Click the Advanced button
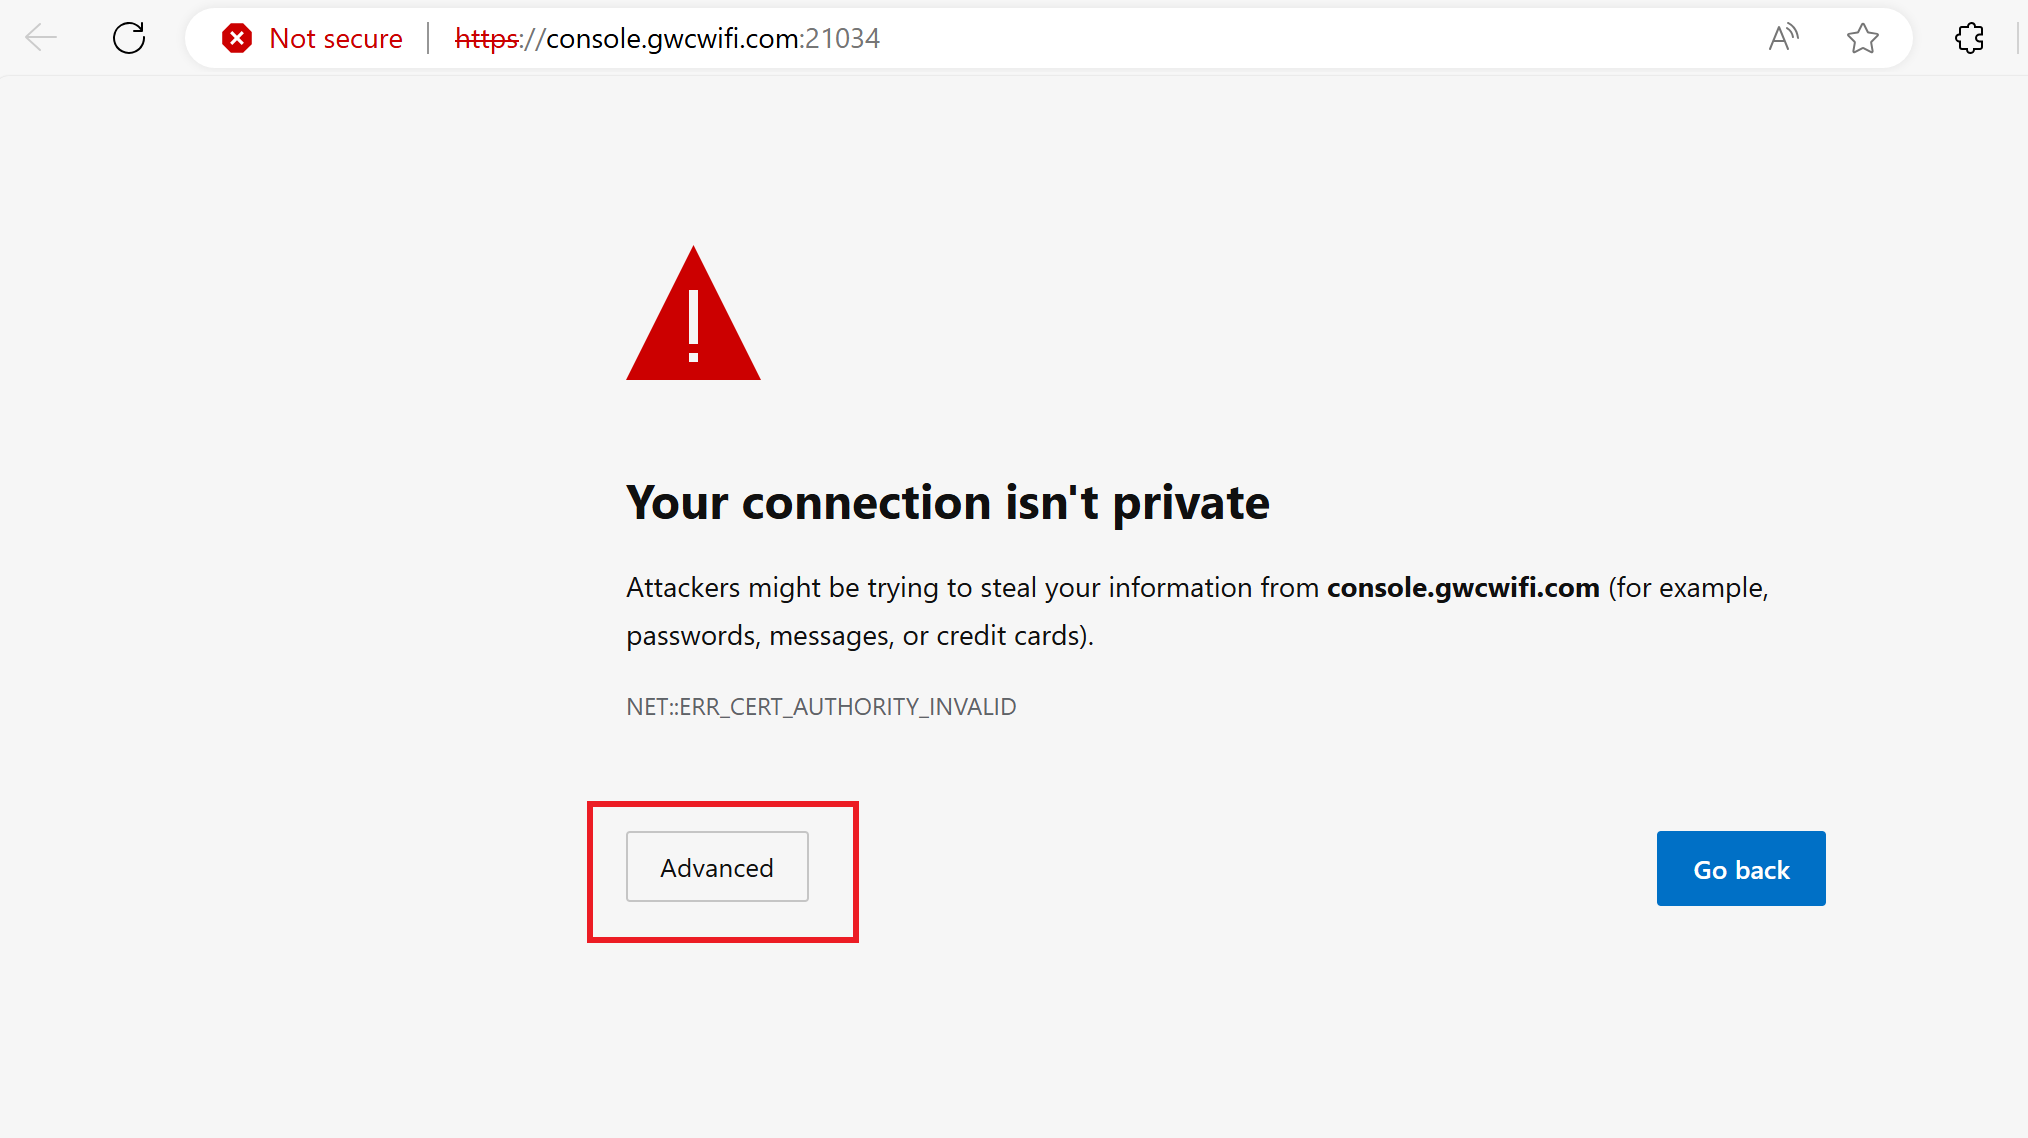 tap(717, 867)
